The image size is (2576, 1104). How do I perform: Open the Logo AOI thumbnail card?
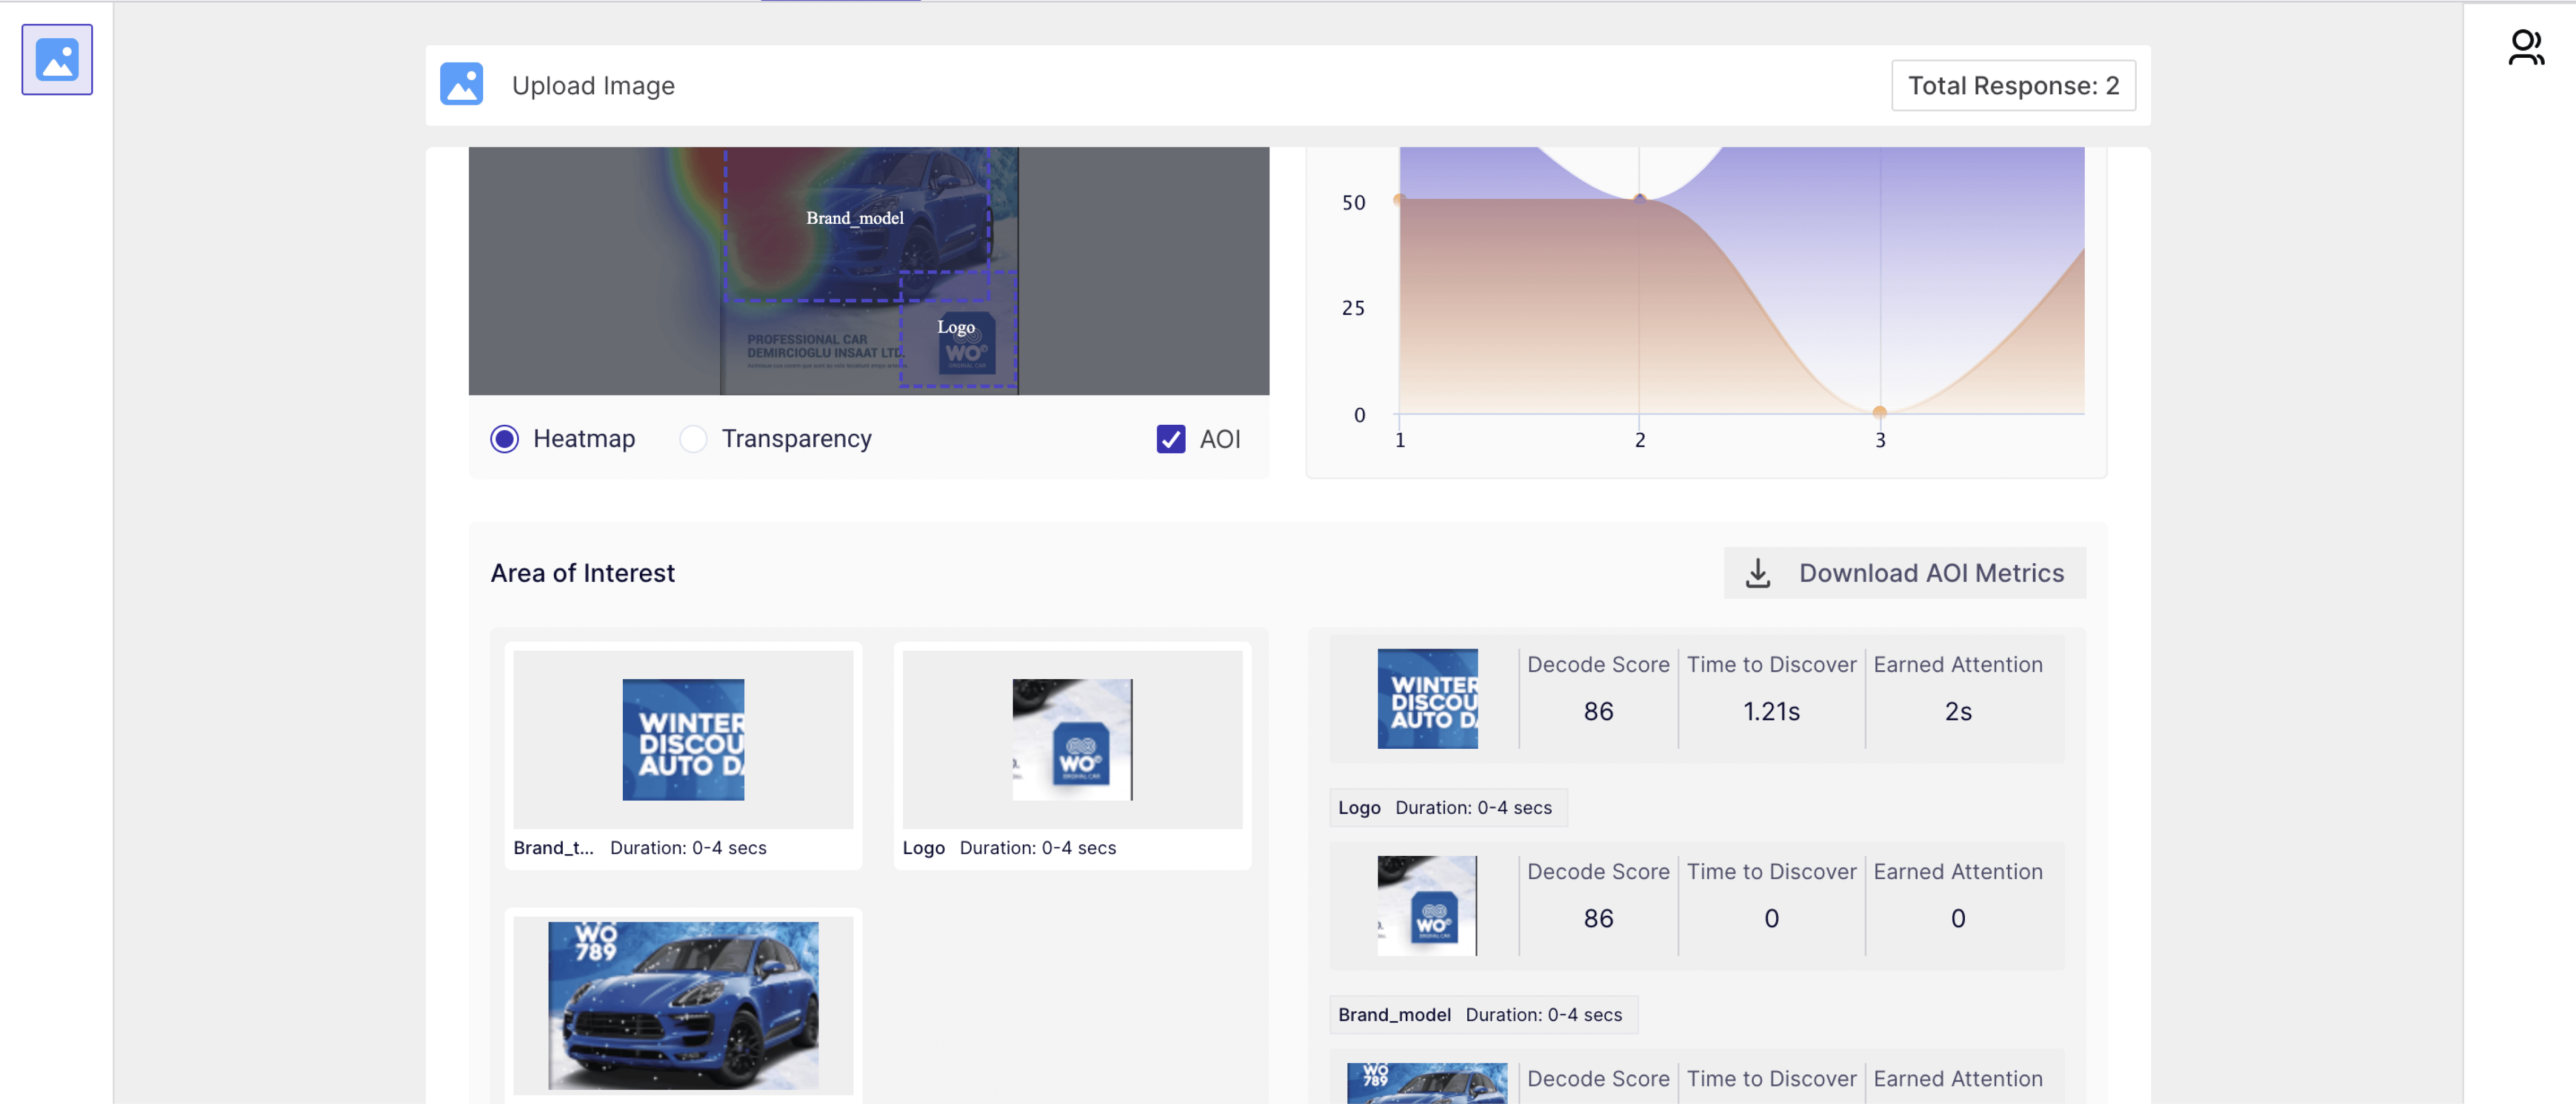pyautogui.click(x=1072, y=755)
